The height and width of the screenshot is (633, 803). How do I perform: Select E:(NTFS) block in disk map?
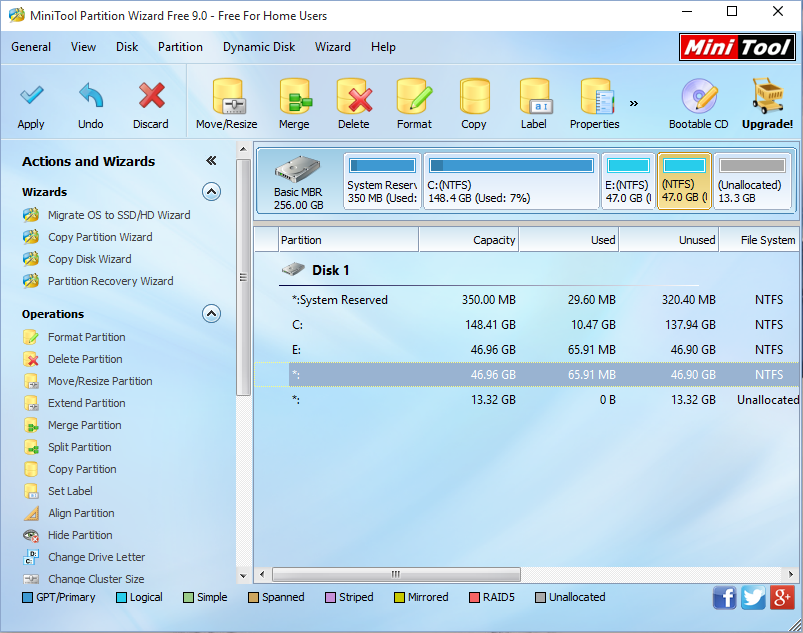(x=628, y=181)
